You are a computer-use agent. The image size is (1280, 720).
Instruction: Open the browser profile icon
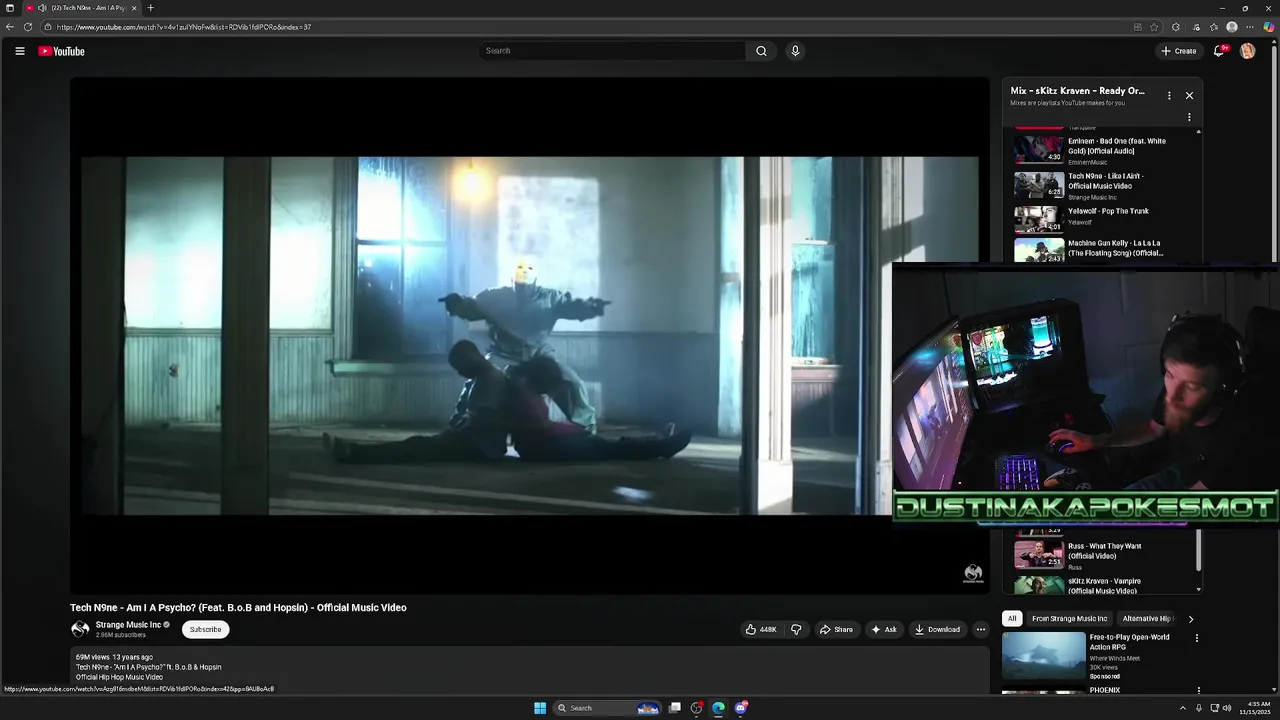[x=1232, y=27]
